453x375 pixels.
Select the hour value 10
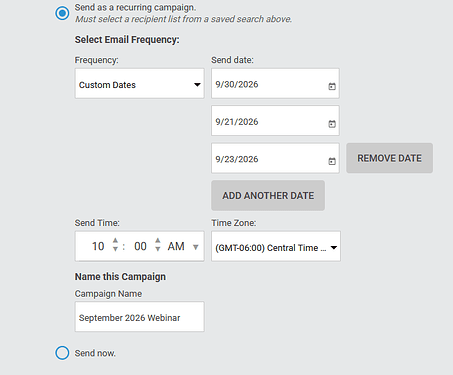coord(98,246)
